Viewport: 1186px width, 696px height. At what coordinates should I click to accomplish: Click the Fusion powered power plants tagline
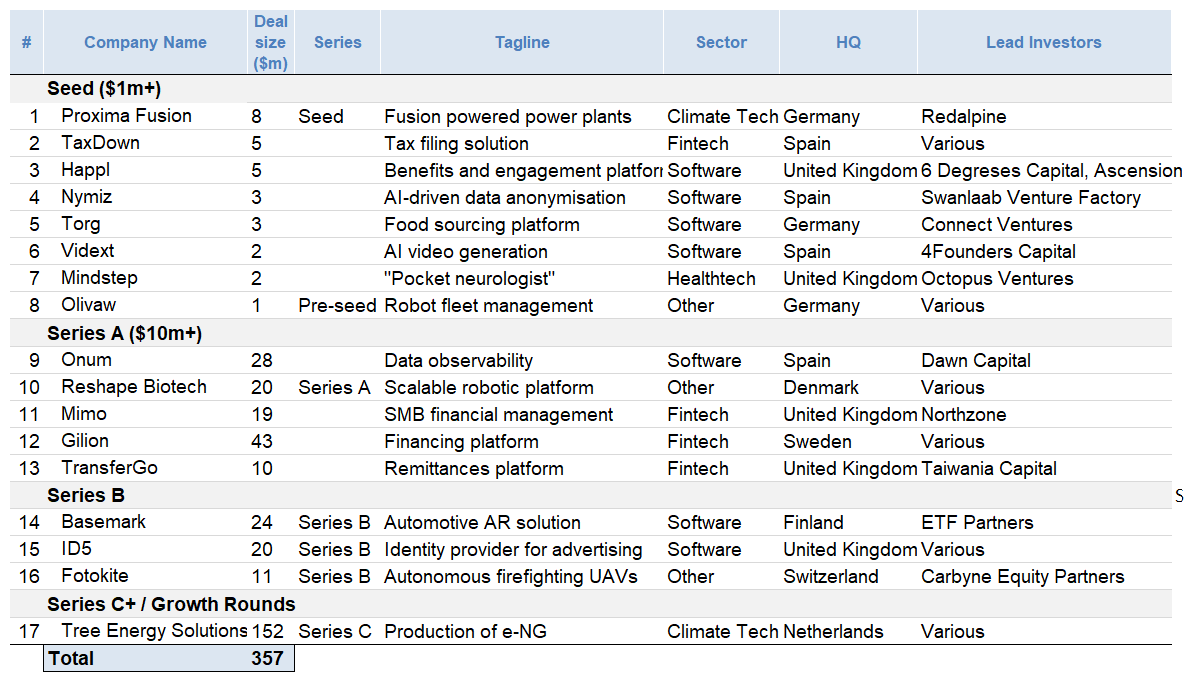pyautogui.click(x=508, y=117)
